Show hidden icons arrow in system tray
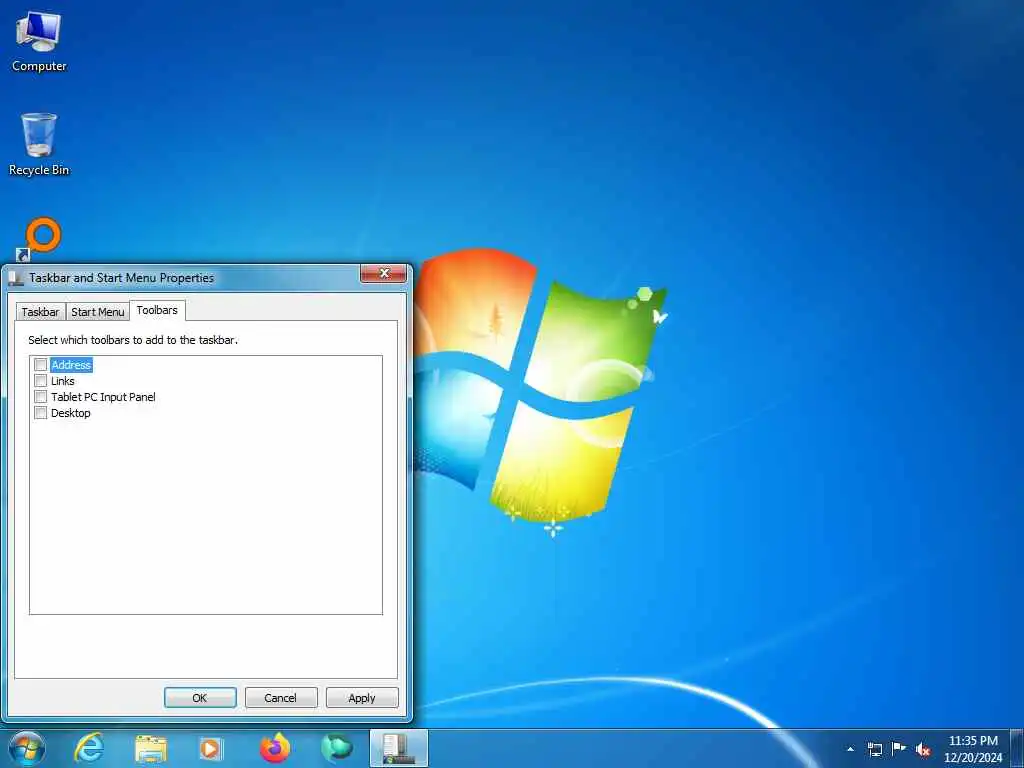 [850, 749]
